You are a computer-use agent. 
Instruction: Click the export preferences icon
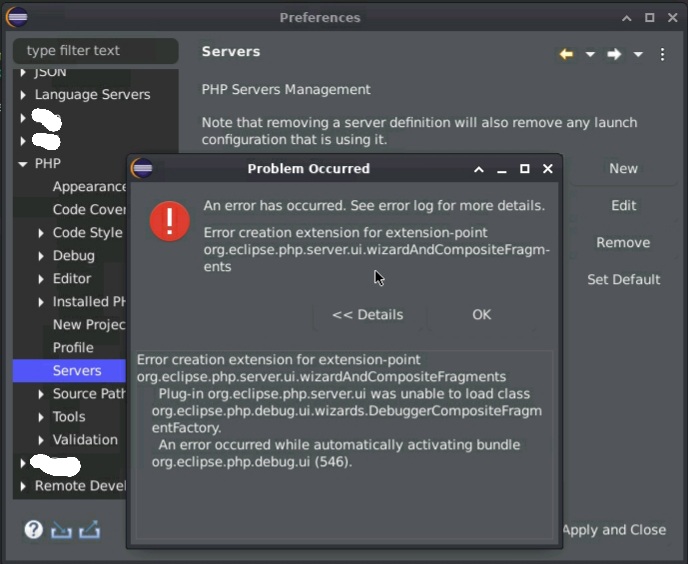tap(90, 530)
